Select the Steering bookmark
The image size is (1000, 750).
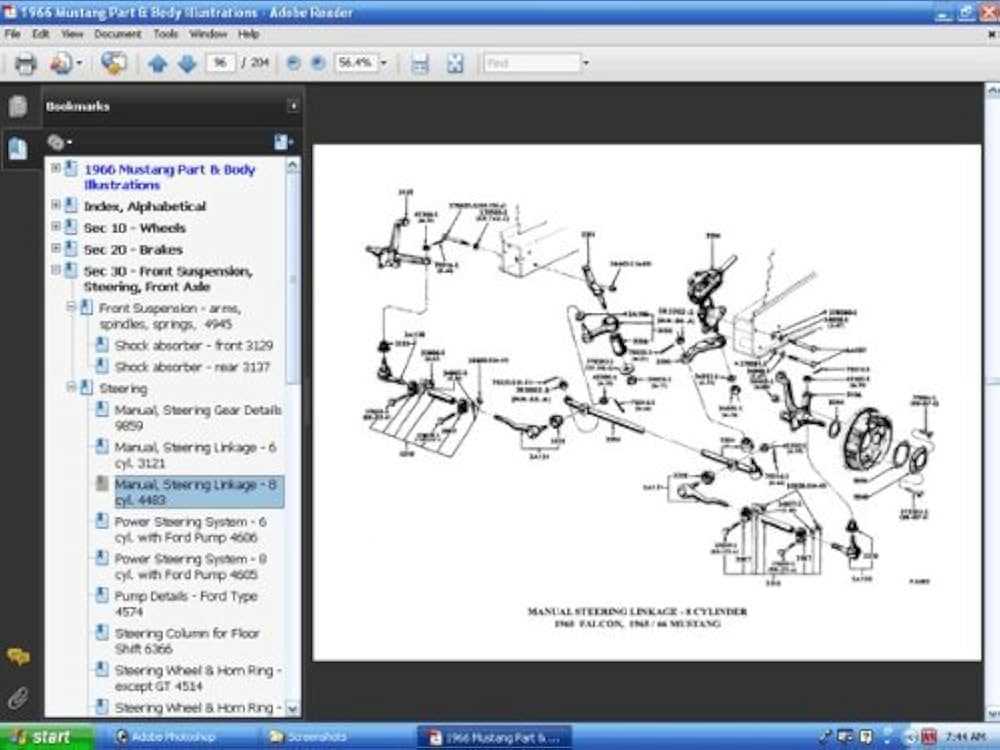point(123,388)
